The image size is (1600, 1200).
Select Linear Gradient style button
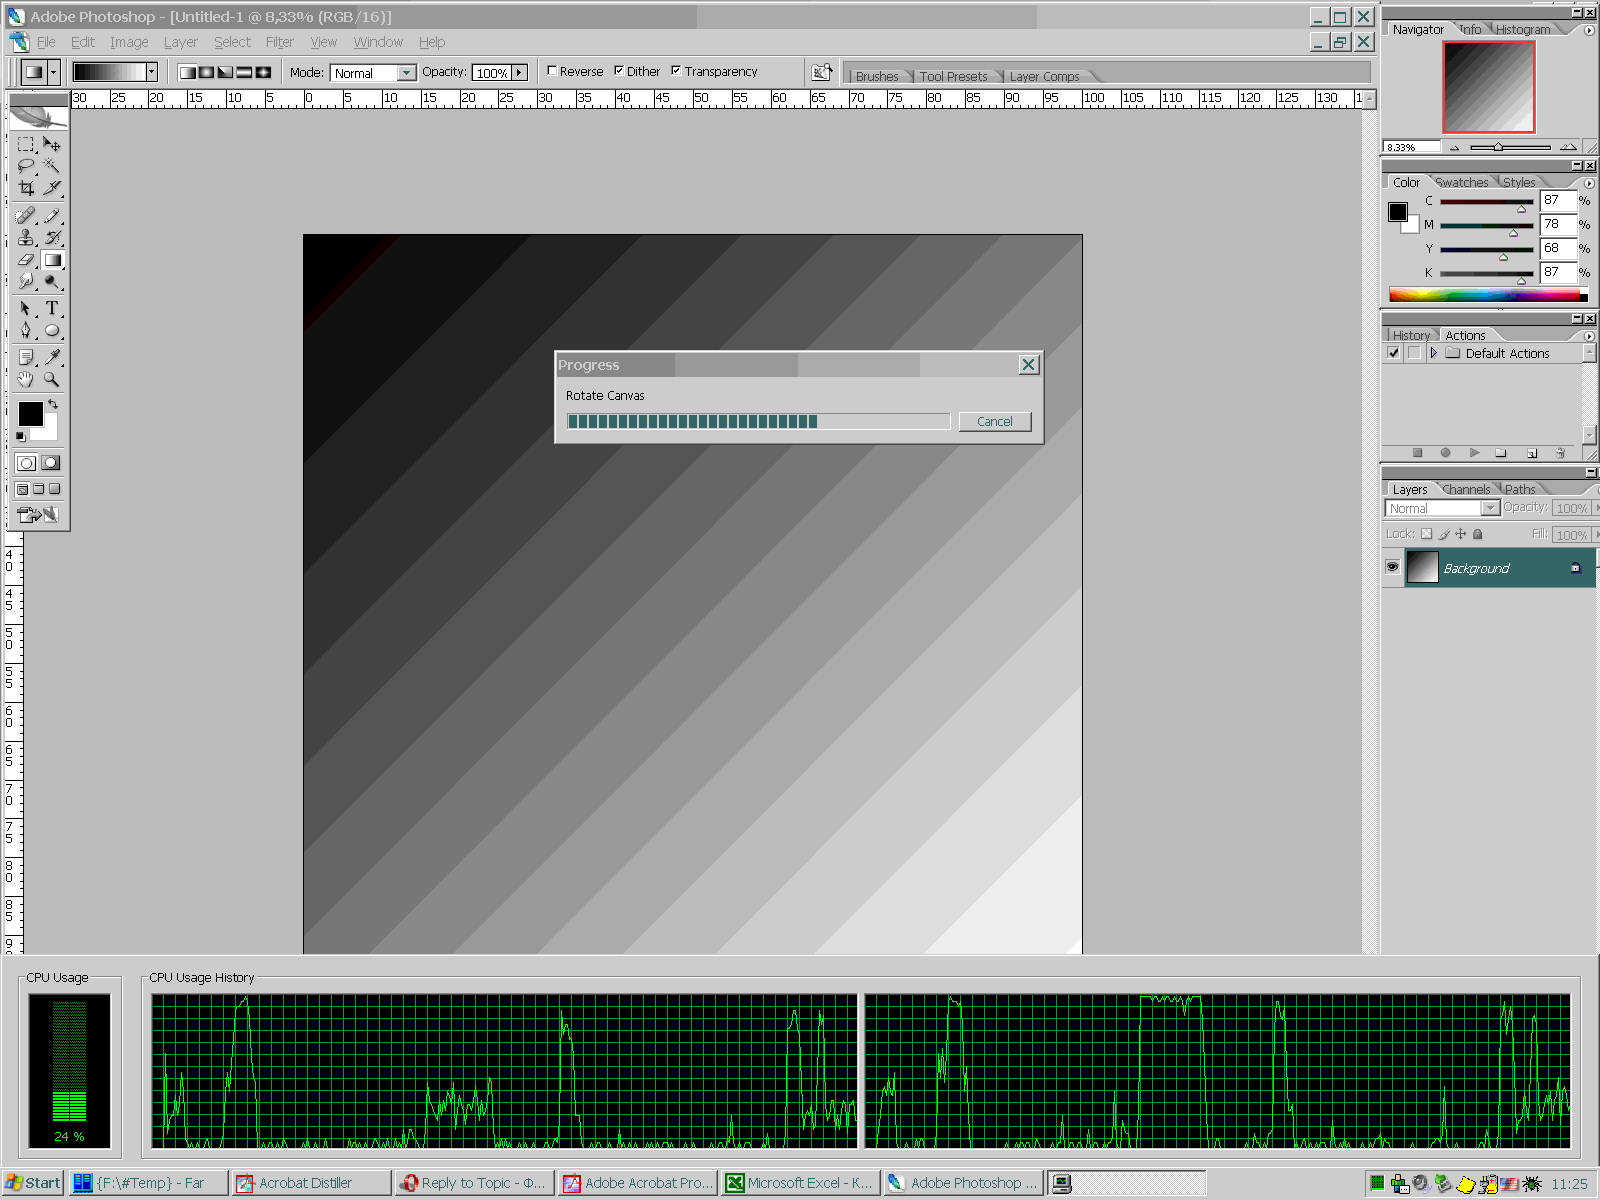coord(187,72)
